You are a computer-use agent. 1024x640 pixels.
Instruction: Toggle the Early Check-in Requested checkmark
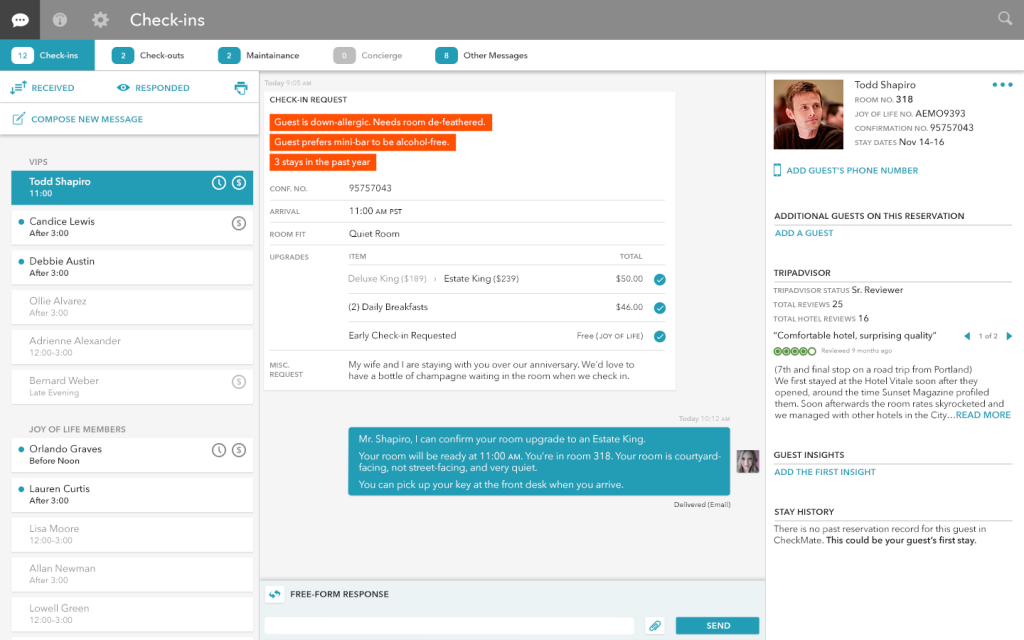click(659, 336)
